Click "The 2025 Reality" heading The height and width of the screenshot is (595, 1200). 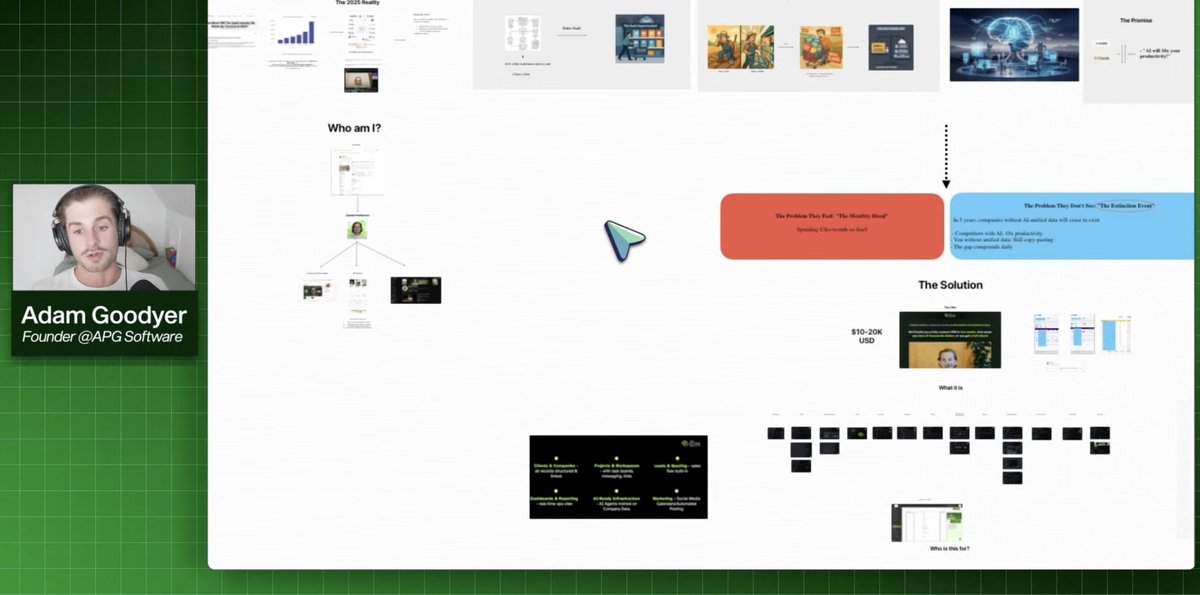pos(357,3)
